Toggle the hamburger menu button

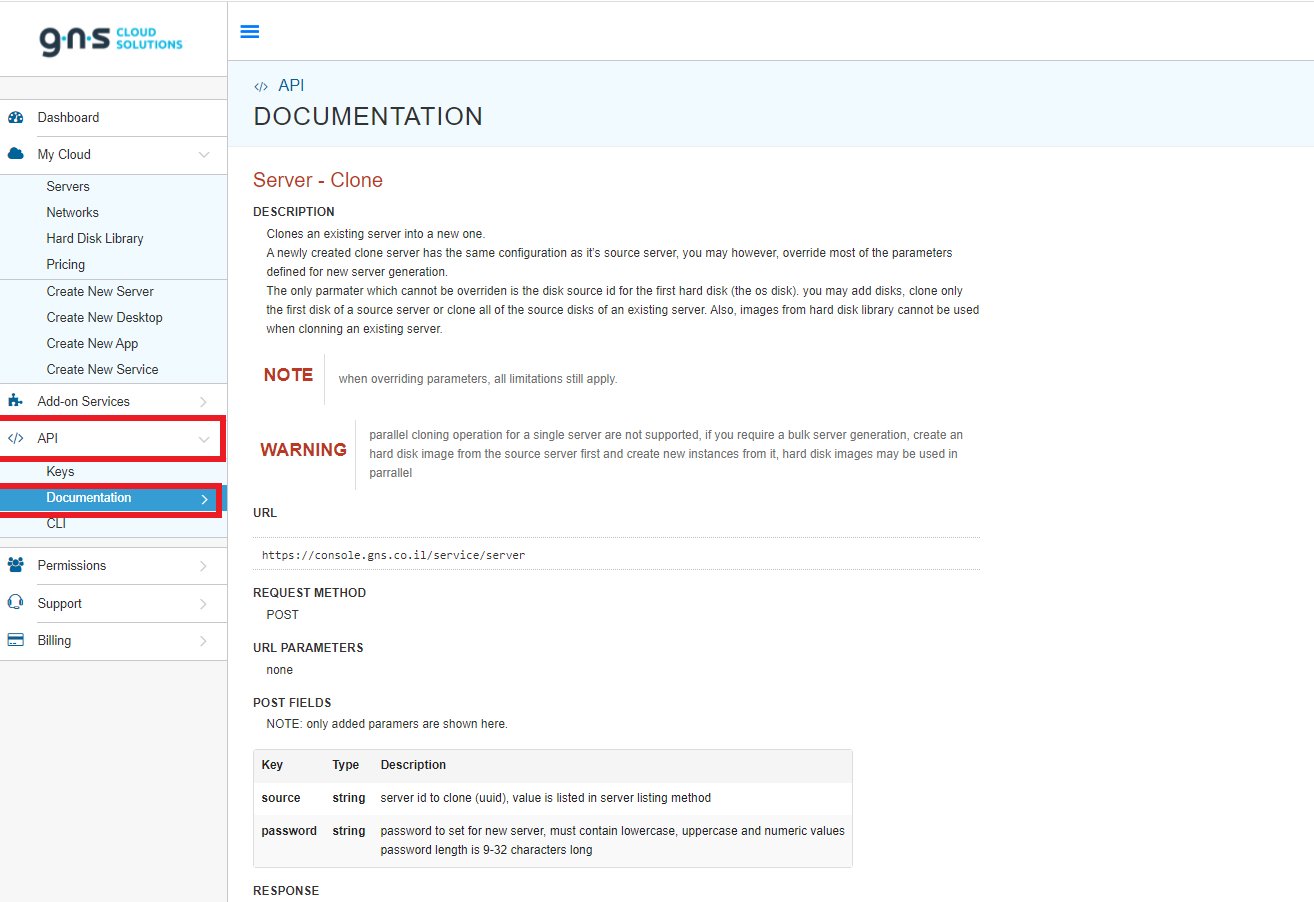250,31
